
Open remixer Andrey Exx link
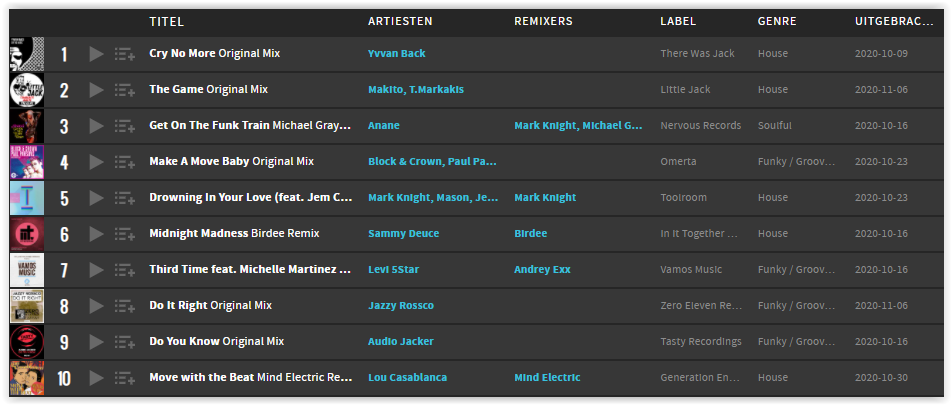click(542, 270)
